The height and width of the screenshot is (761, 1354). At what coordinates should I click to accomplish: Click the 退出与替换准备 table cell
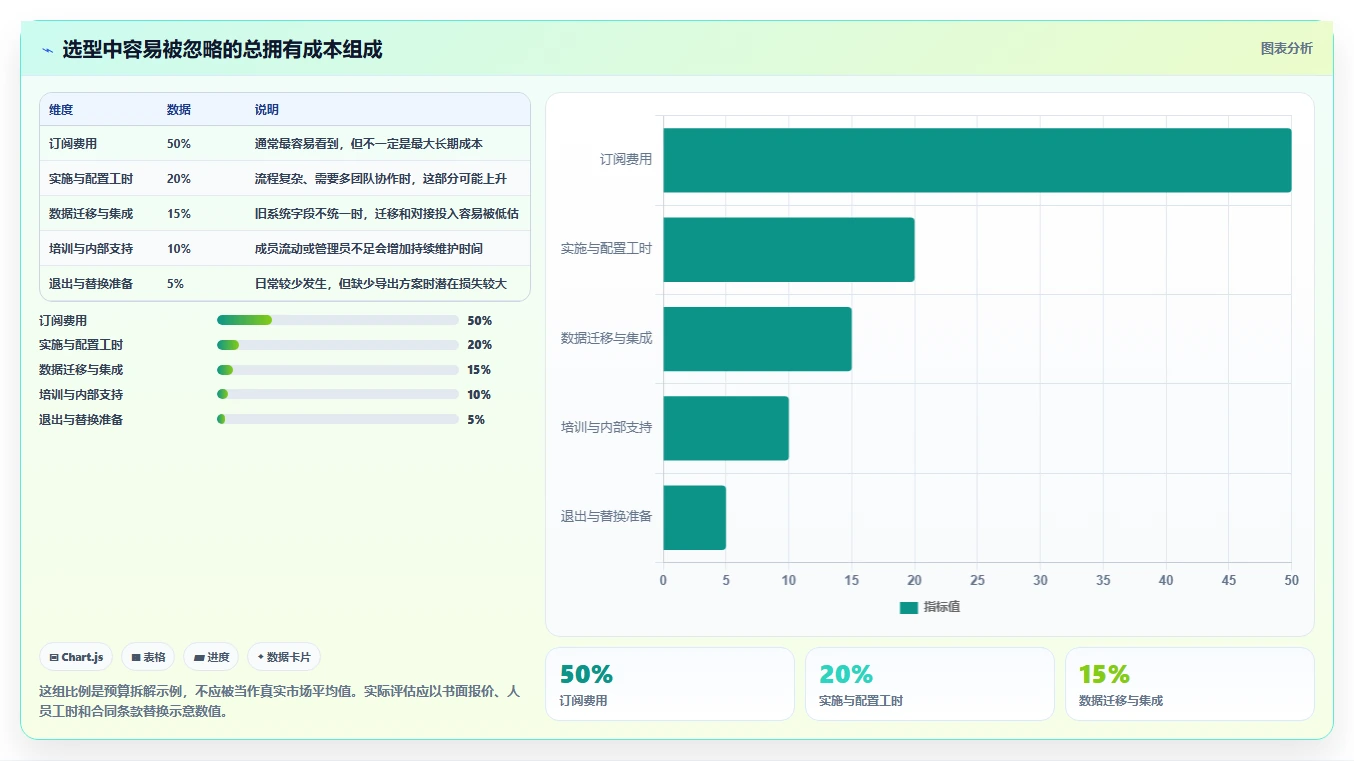91,284
